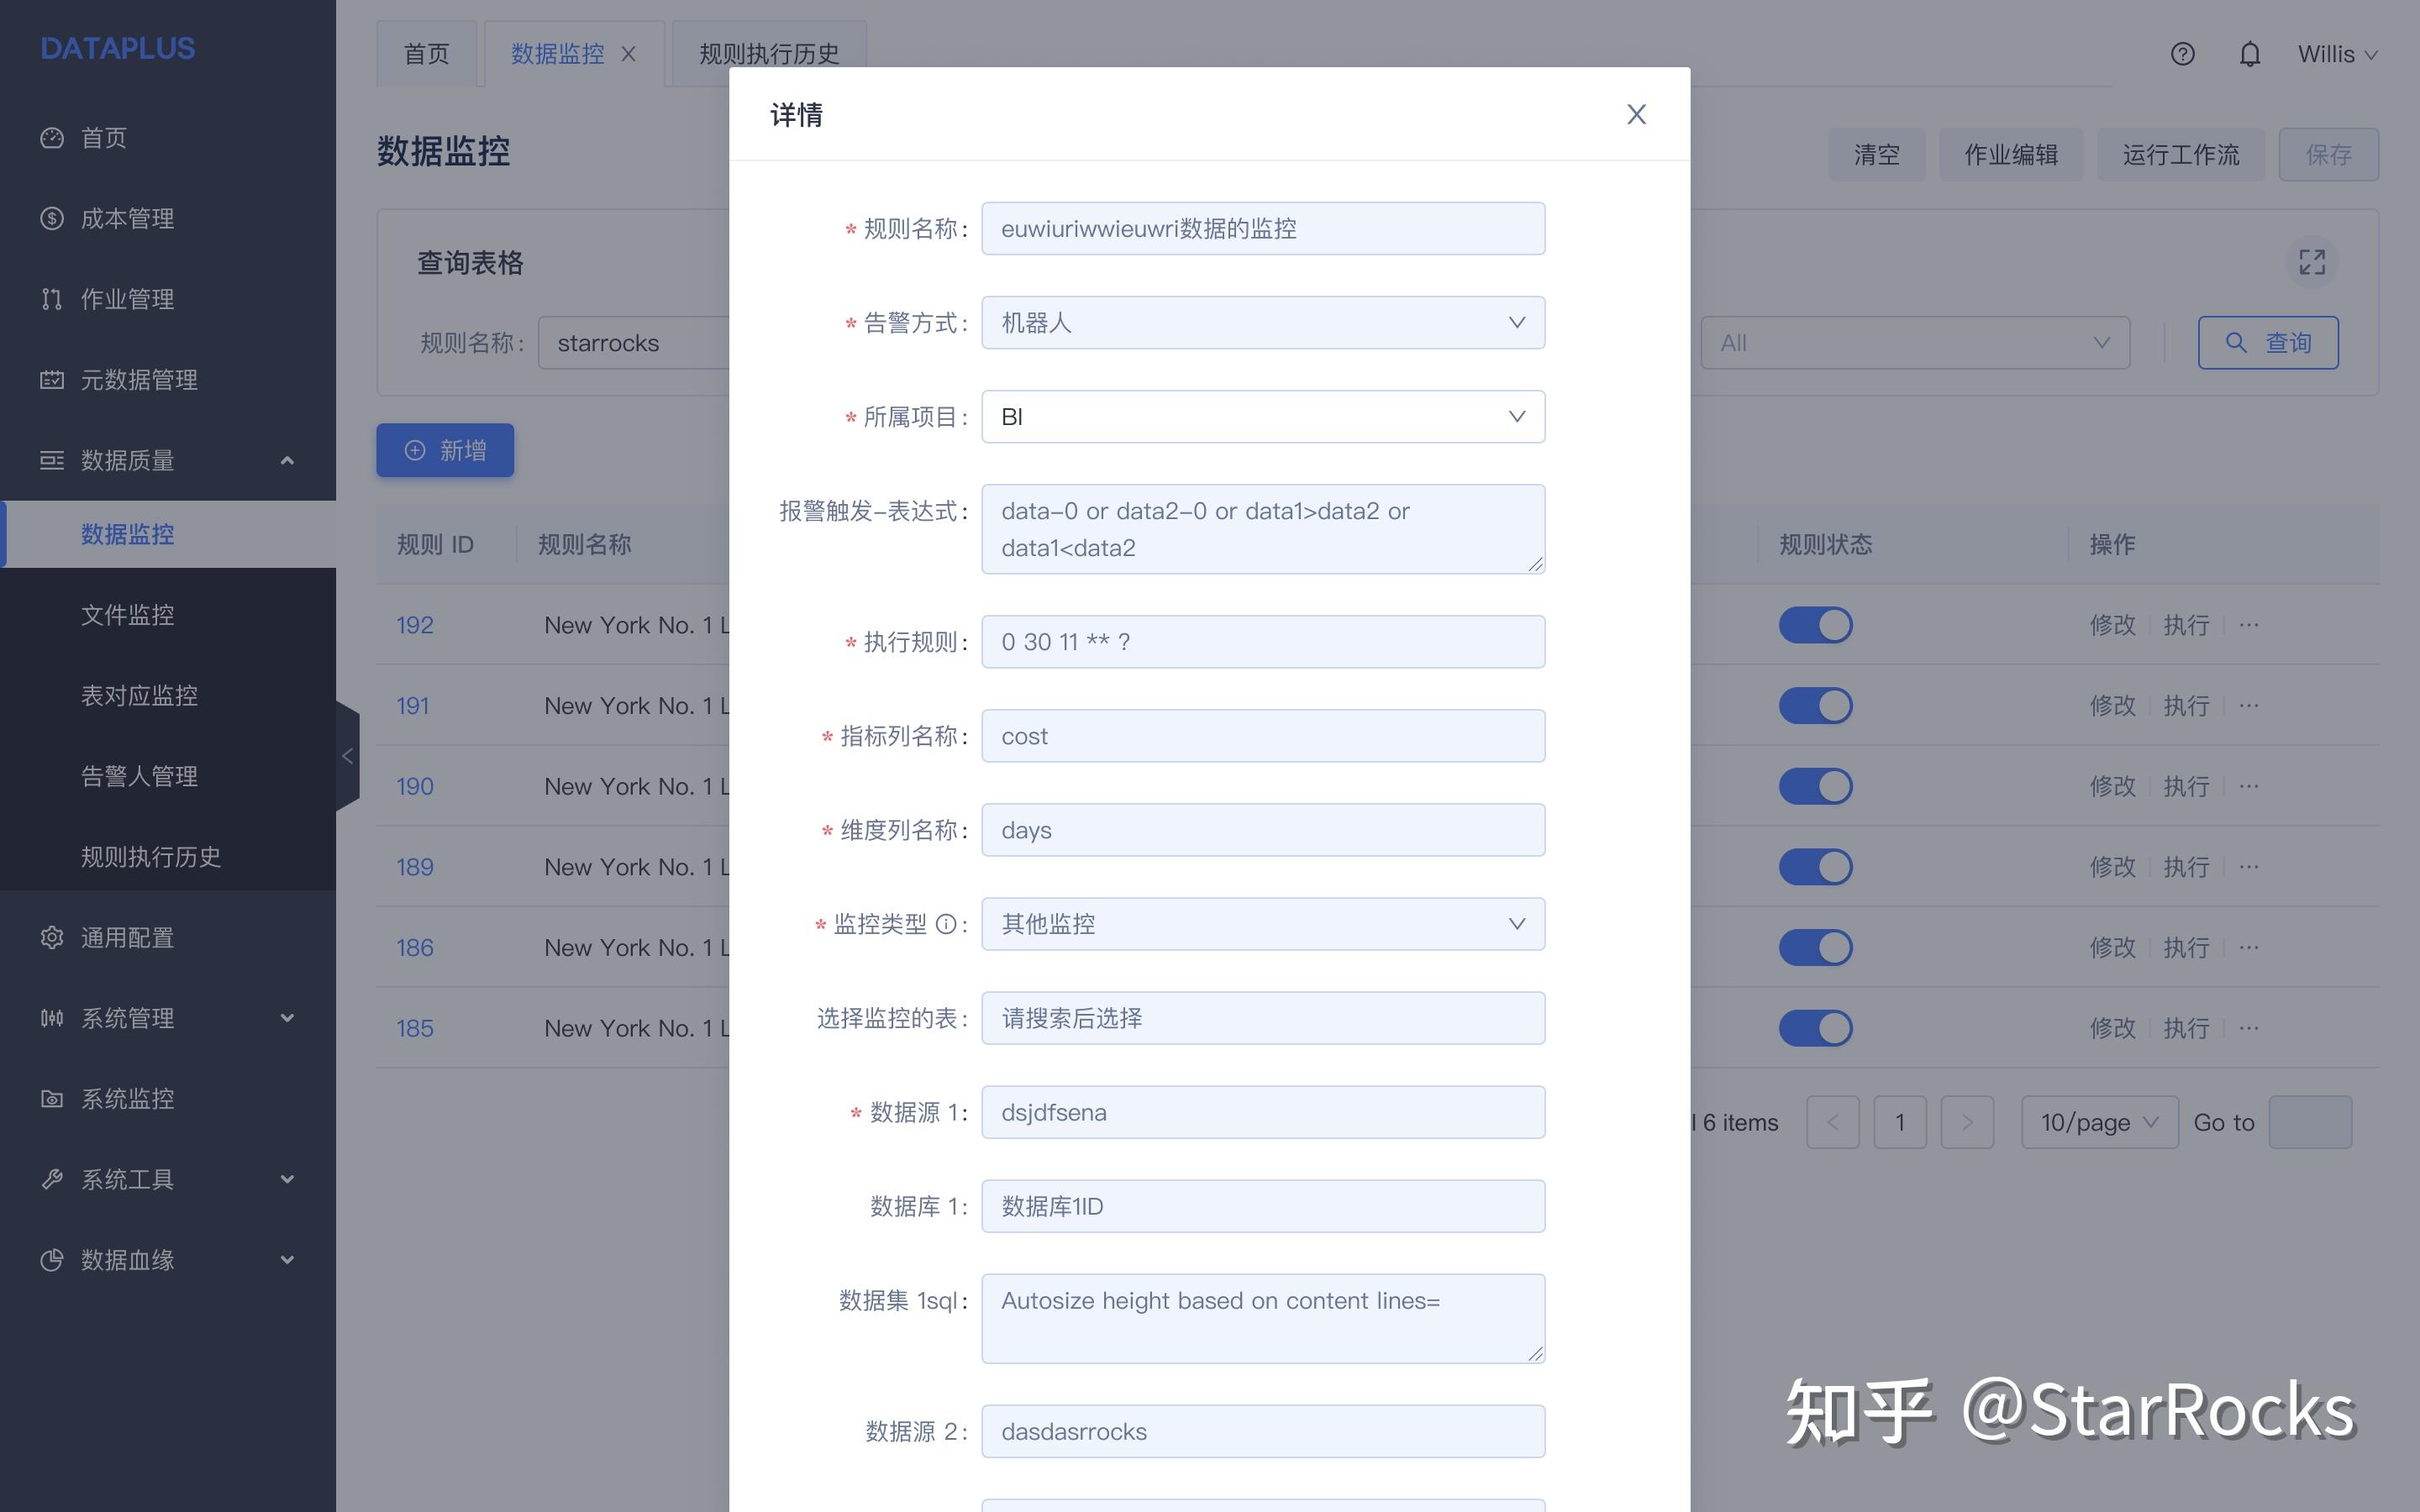
Task: Open the notification bell
Action: (x=2250, y=53)
